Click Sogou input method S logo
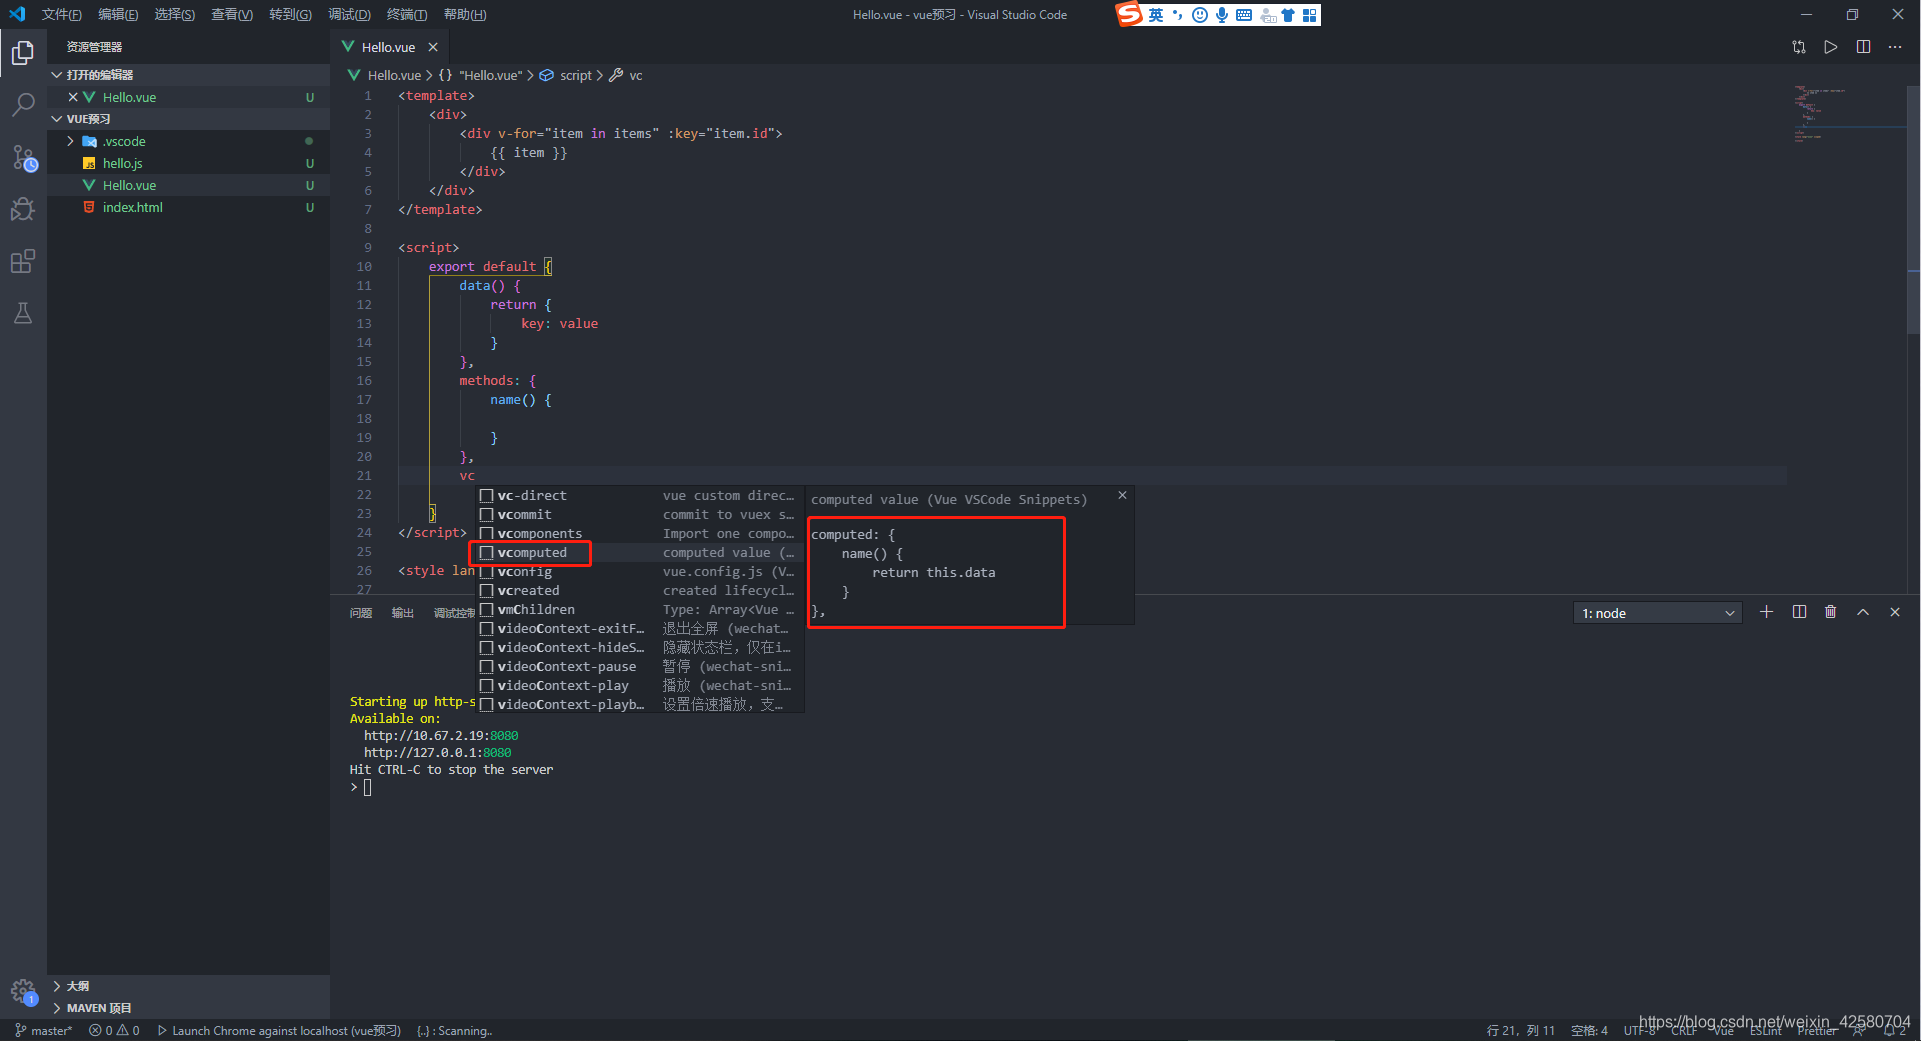This screenshot has height=1041, width=1921. (x=1129, y=14)
